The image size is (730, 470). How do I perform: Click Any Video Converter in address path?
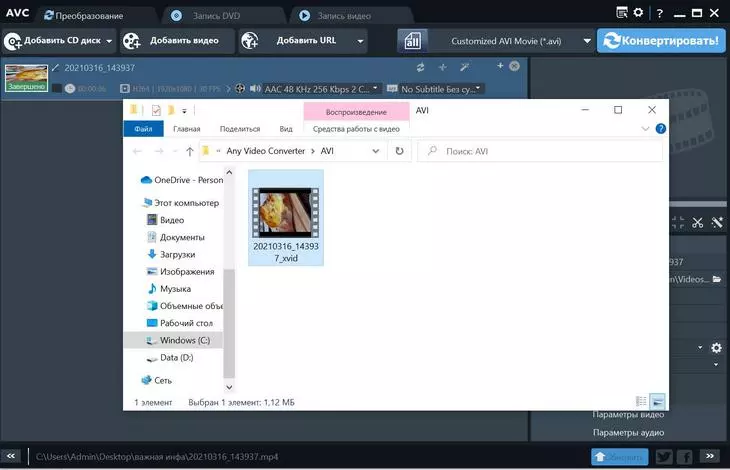[265, 151]
